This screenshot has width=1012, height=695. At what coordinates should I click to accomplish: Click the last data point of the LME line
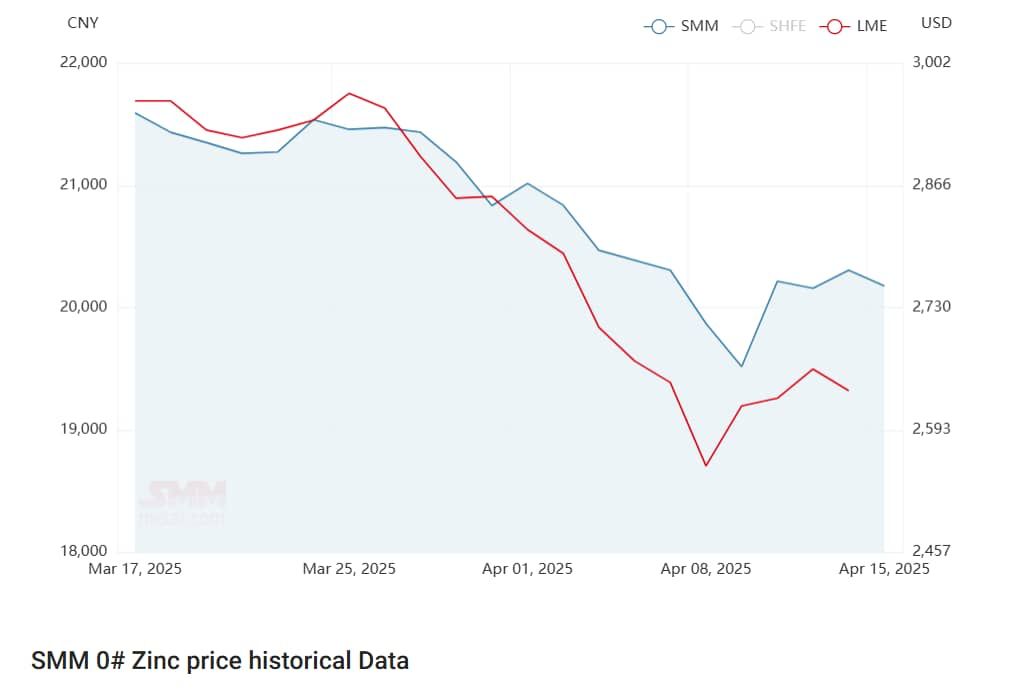(848, 390)
